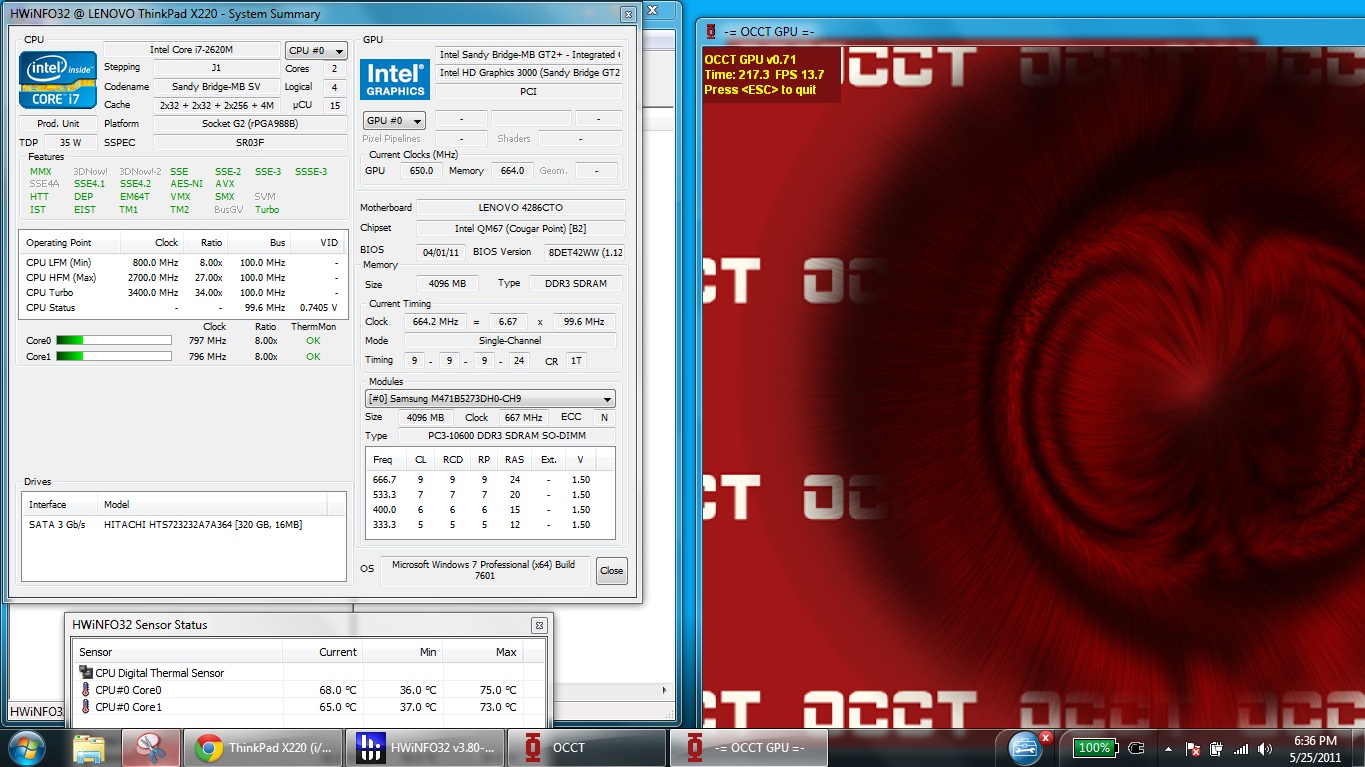The height and width of the screenshot is (767, 1365).
Task: Close the HWiNFO32 Sensor Status window
Action: (x=539, y=626)
